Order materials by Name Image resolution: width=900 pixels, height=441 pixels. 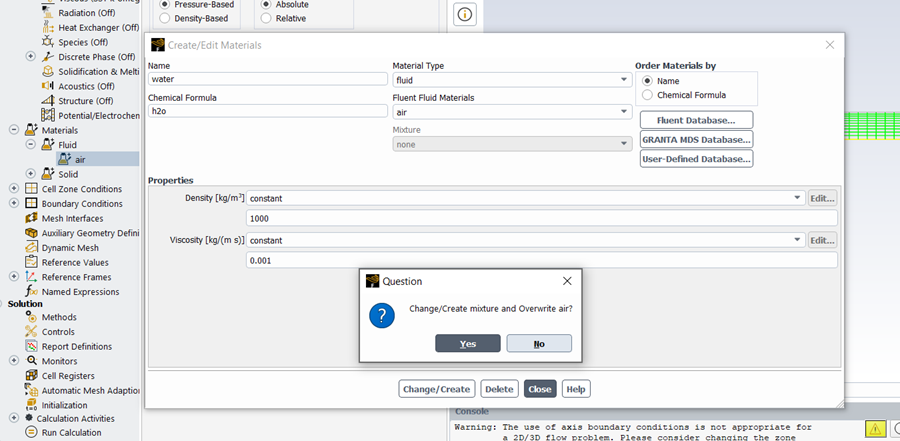(x=647, y=81)
